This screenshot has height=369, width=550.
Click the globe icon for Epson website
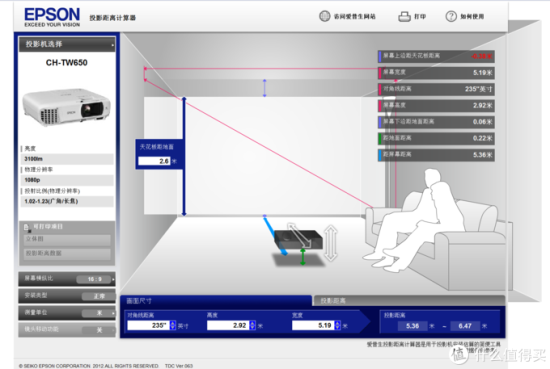324,16
